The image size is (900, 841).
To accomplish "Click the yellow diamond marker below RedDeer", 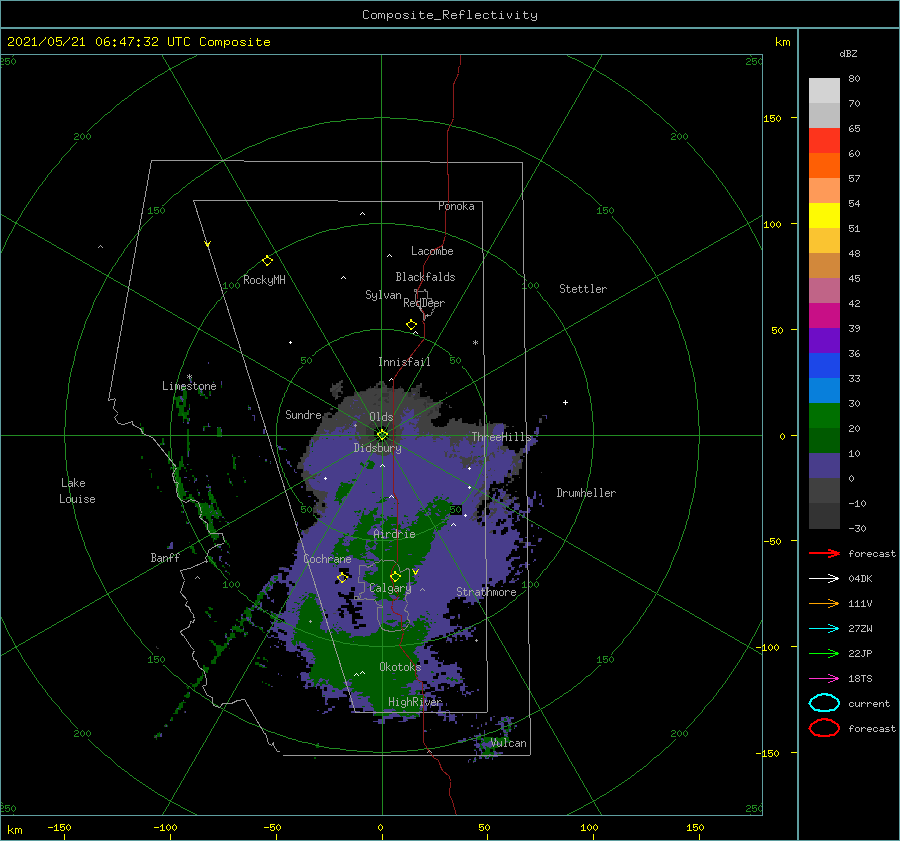I will 412,325.
